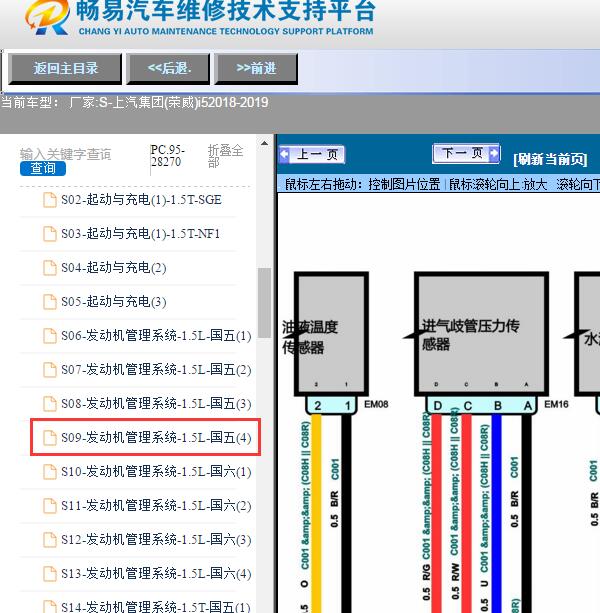The image size is (600, 613).
Task: Go to next page with 下一页
Action: click(x=466, y=153)
